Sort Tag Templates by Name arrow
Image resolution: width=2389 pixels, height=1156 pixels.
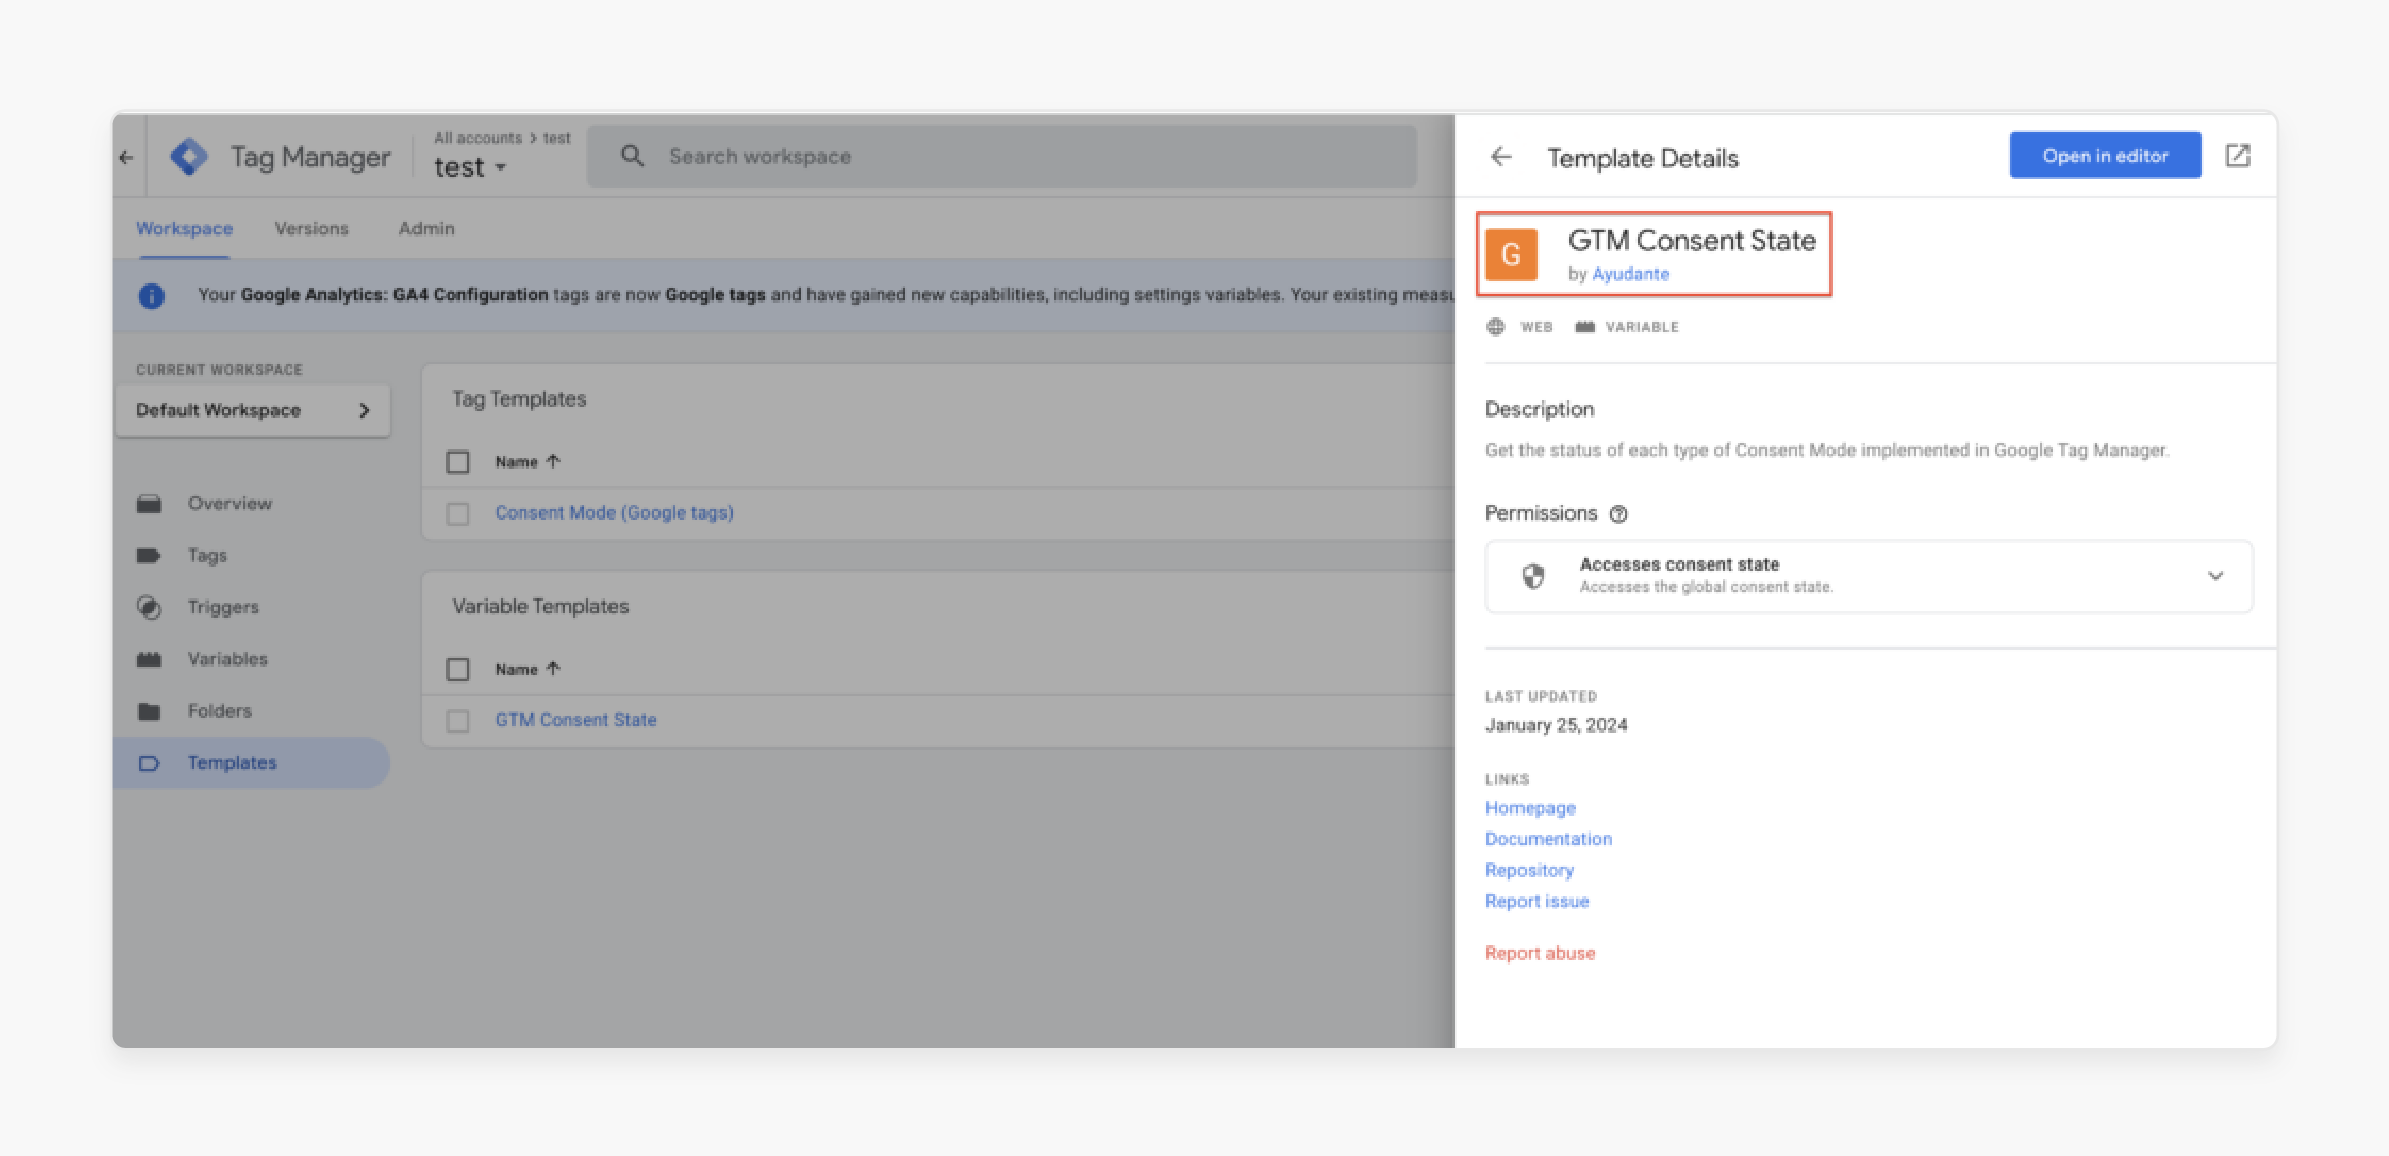(x=553, y=461)
